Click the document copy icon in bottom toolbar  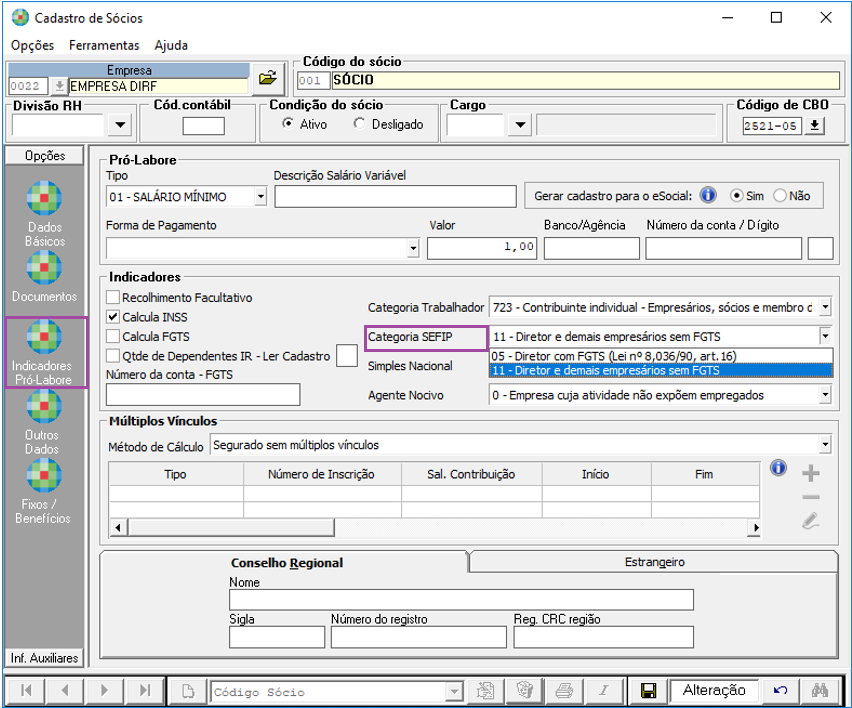coord(485,691)
